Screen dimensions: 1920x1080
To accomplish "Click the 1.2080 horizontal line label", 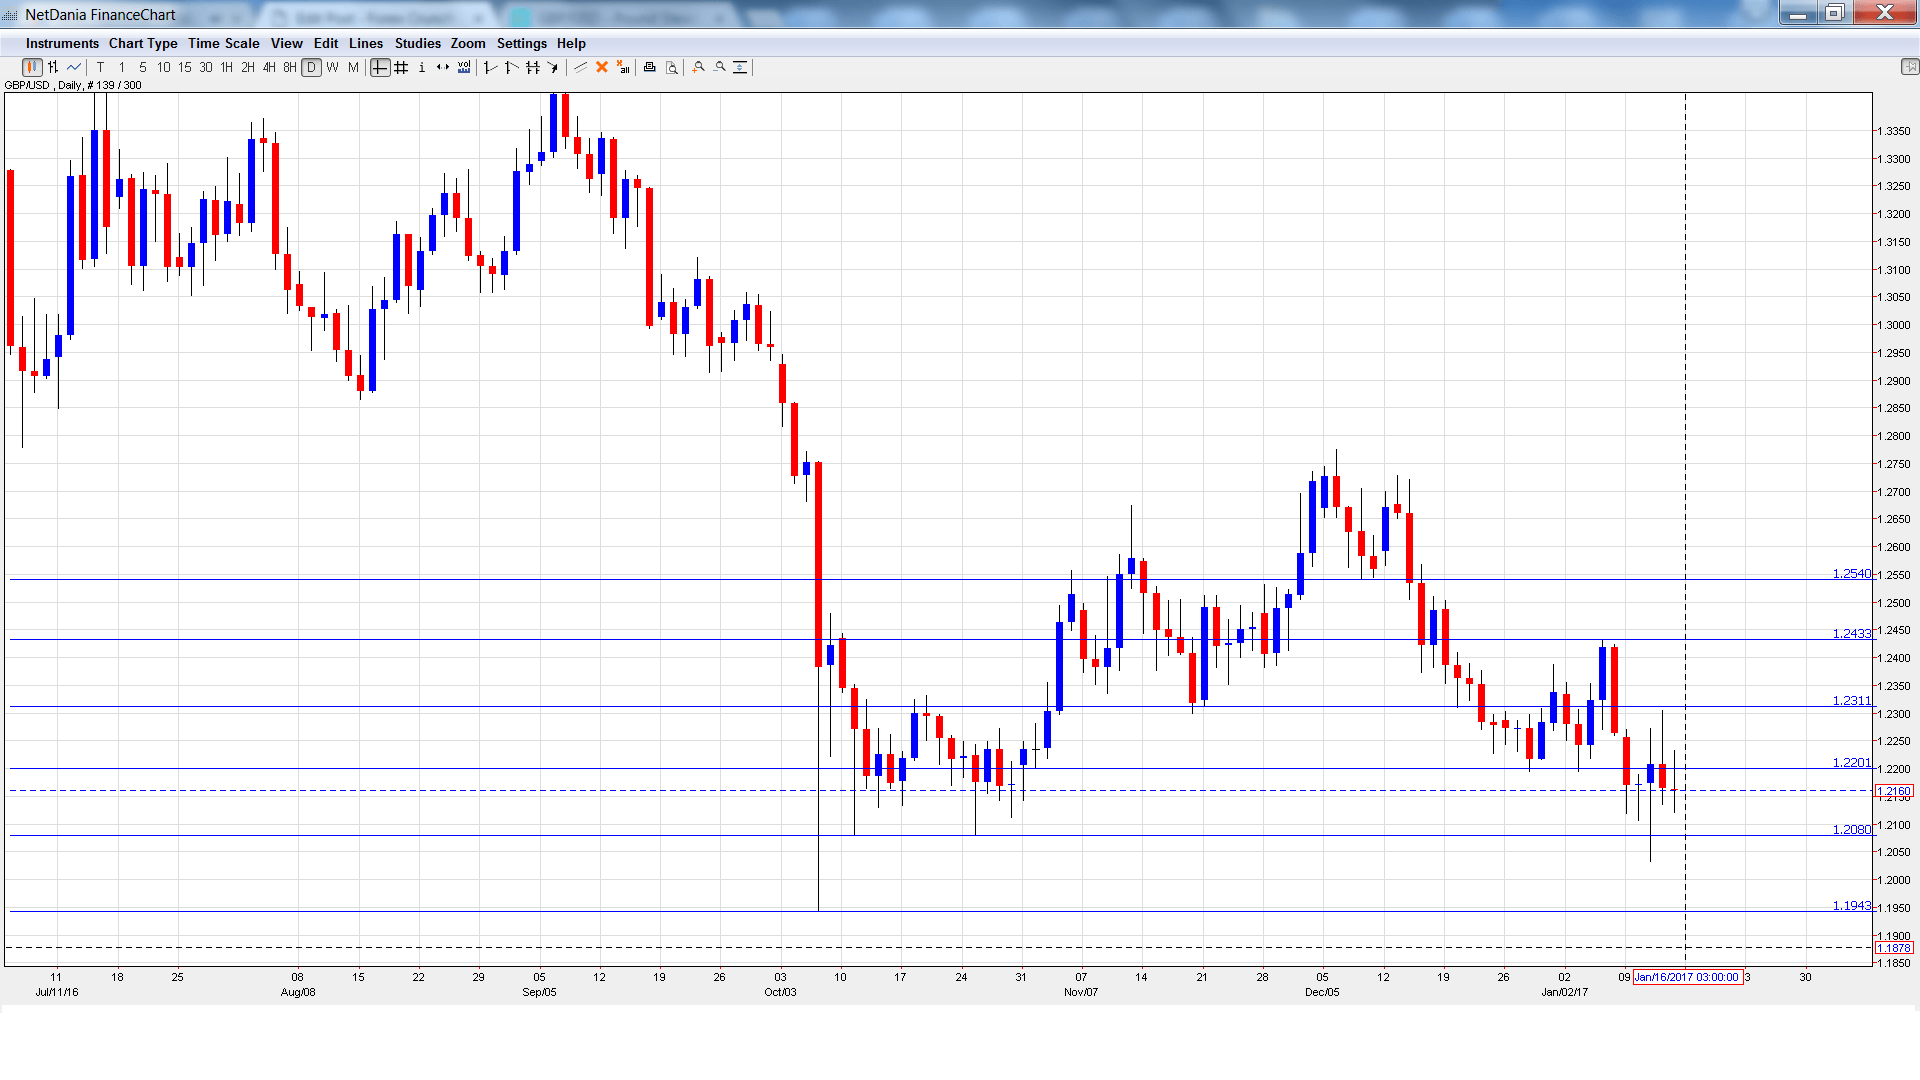I will pyautogui.click(x=1851, y=830).
